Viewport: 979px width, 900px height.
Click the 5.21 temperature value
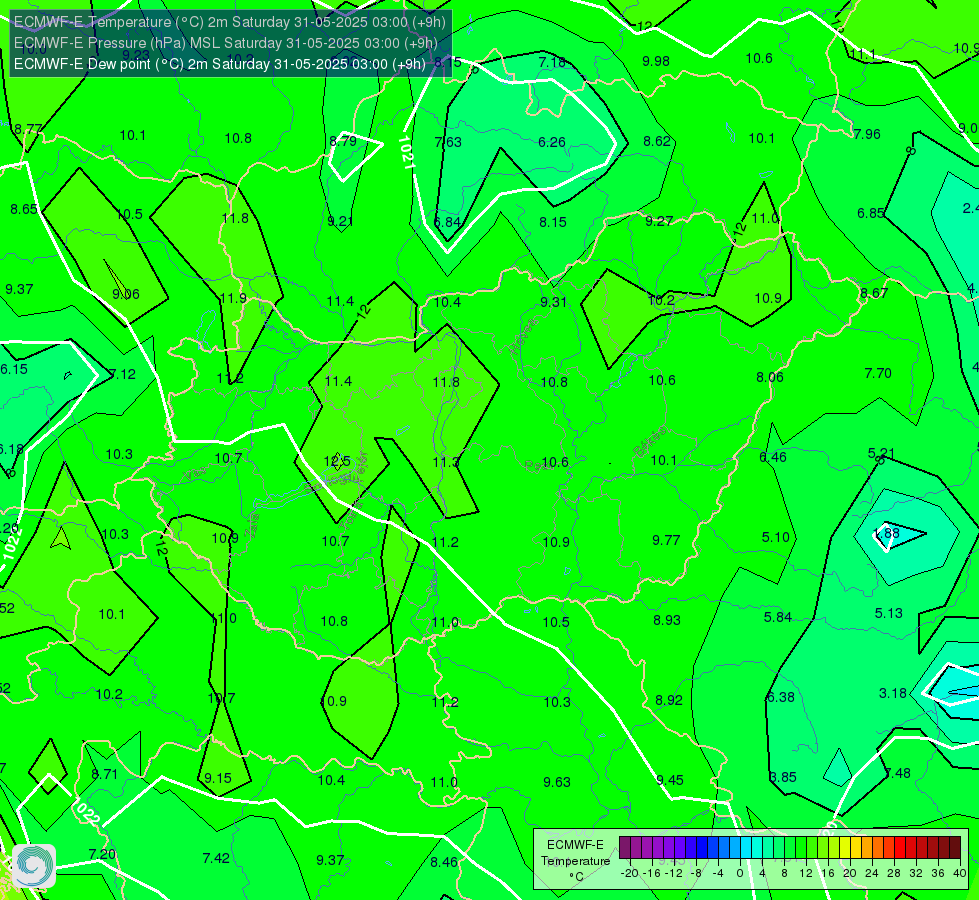click(881, 453)
